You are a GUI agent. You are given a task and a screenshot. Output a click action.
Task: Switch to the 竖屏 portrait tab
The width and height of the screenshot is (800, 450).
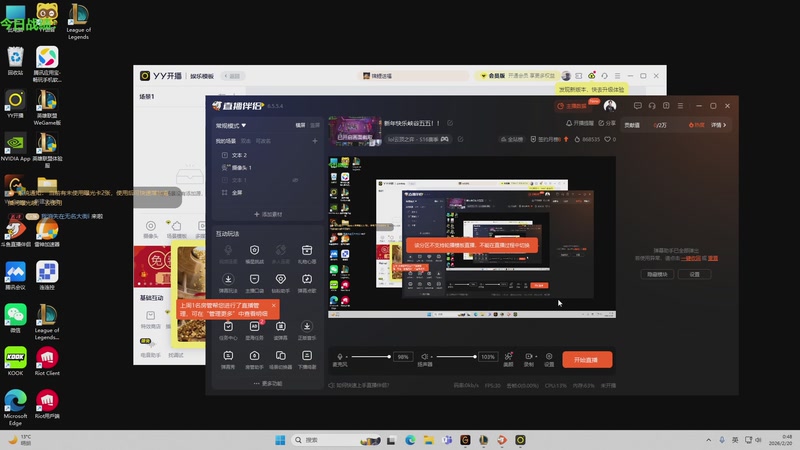pos(315,125)
